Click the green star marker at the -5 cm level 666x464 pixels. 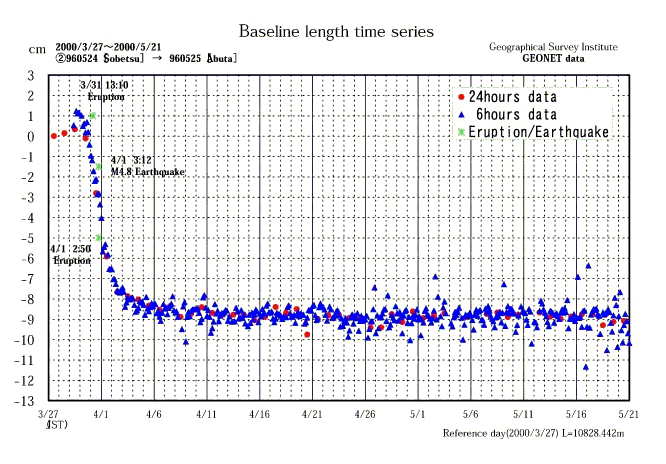click(99, 238)
